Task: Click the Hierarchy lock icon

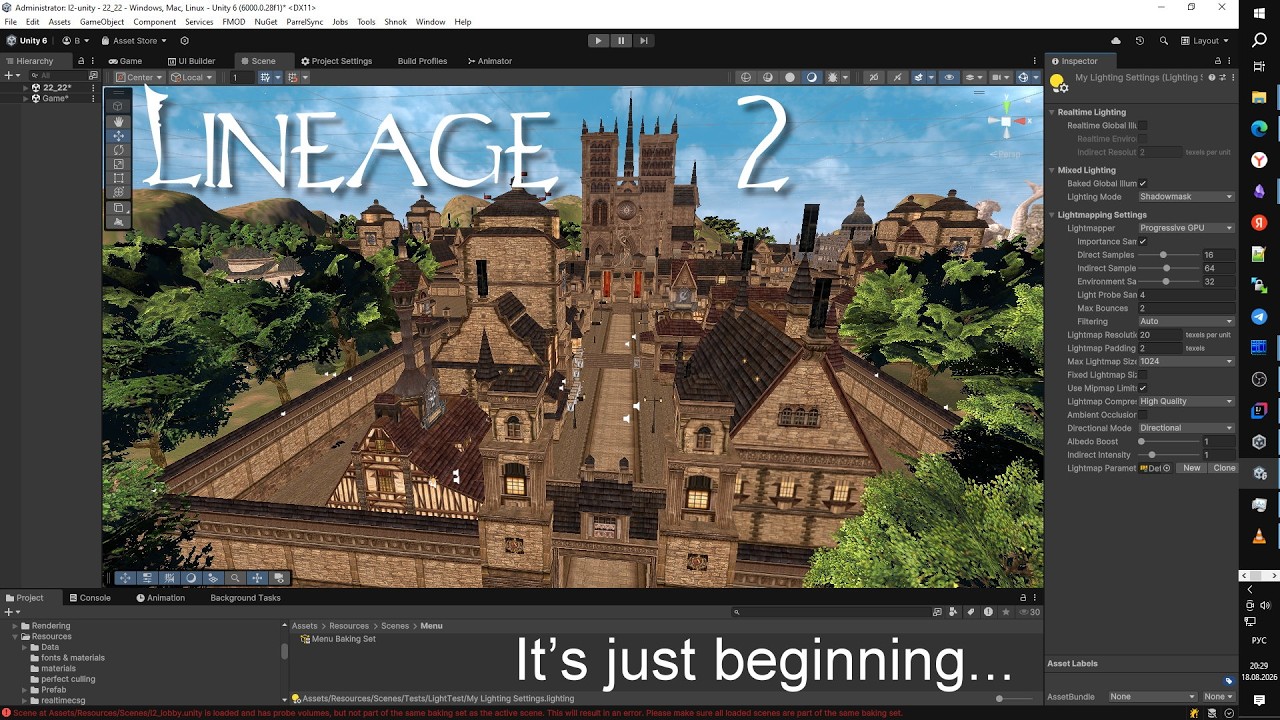Action: click(x=82, y=61)
